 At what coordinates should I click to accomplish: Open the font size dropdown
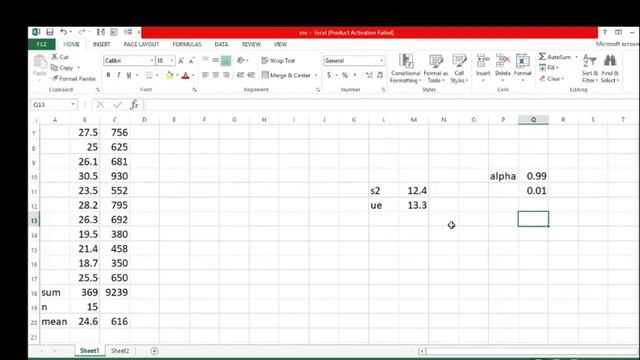click(x=172, y=60)
